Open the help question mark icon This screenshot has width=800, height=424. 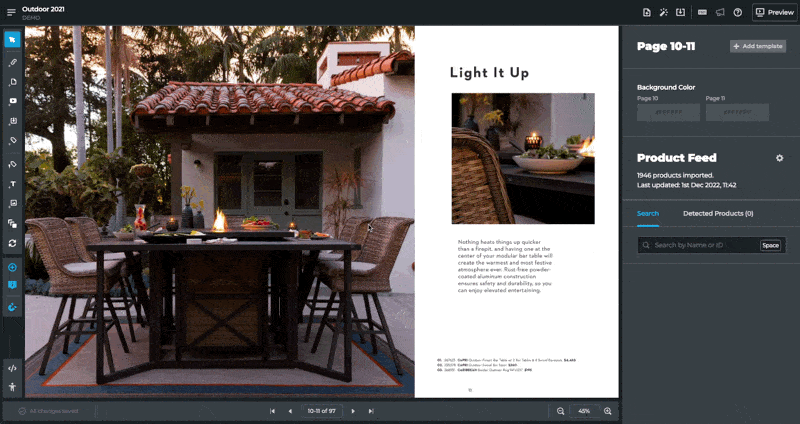point(737,12)
